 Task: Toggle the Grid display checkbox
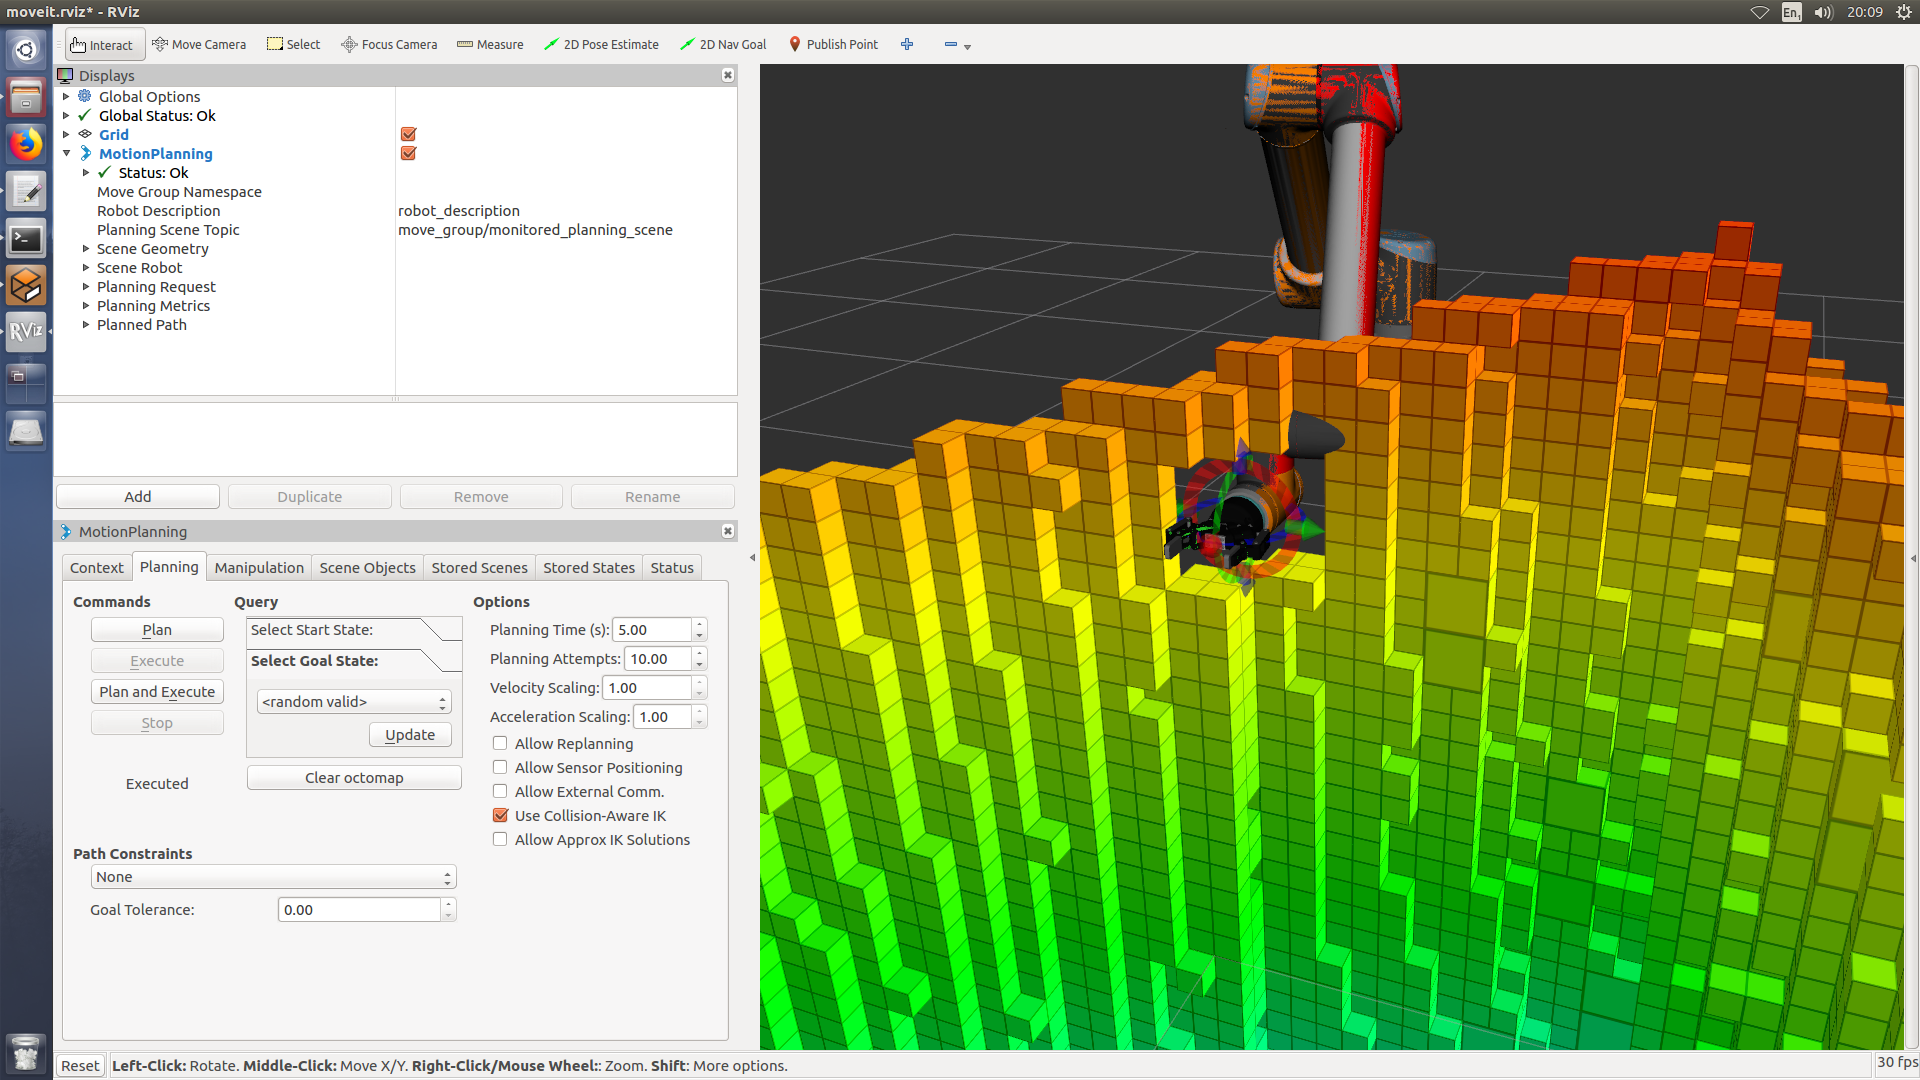tap(408, 134)
